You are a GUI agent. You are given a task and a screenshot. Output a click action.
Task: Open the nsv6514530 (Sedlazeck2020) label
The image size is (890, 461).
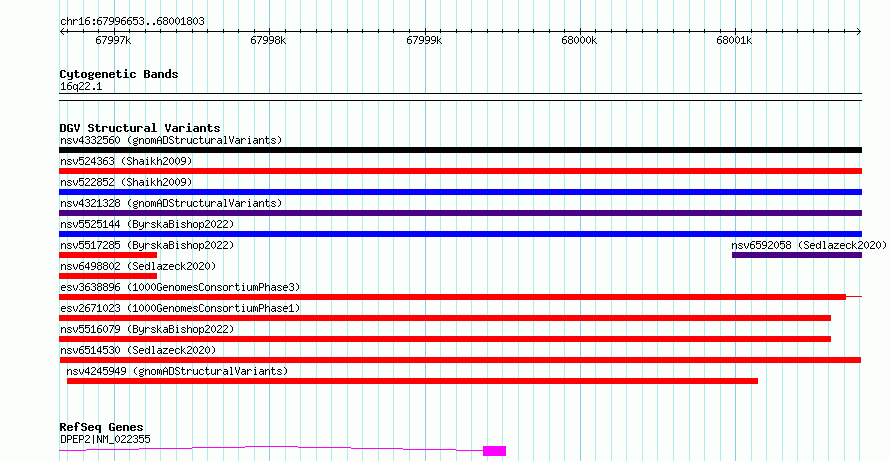[x=138, y=350]
